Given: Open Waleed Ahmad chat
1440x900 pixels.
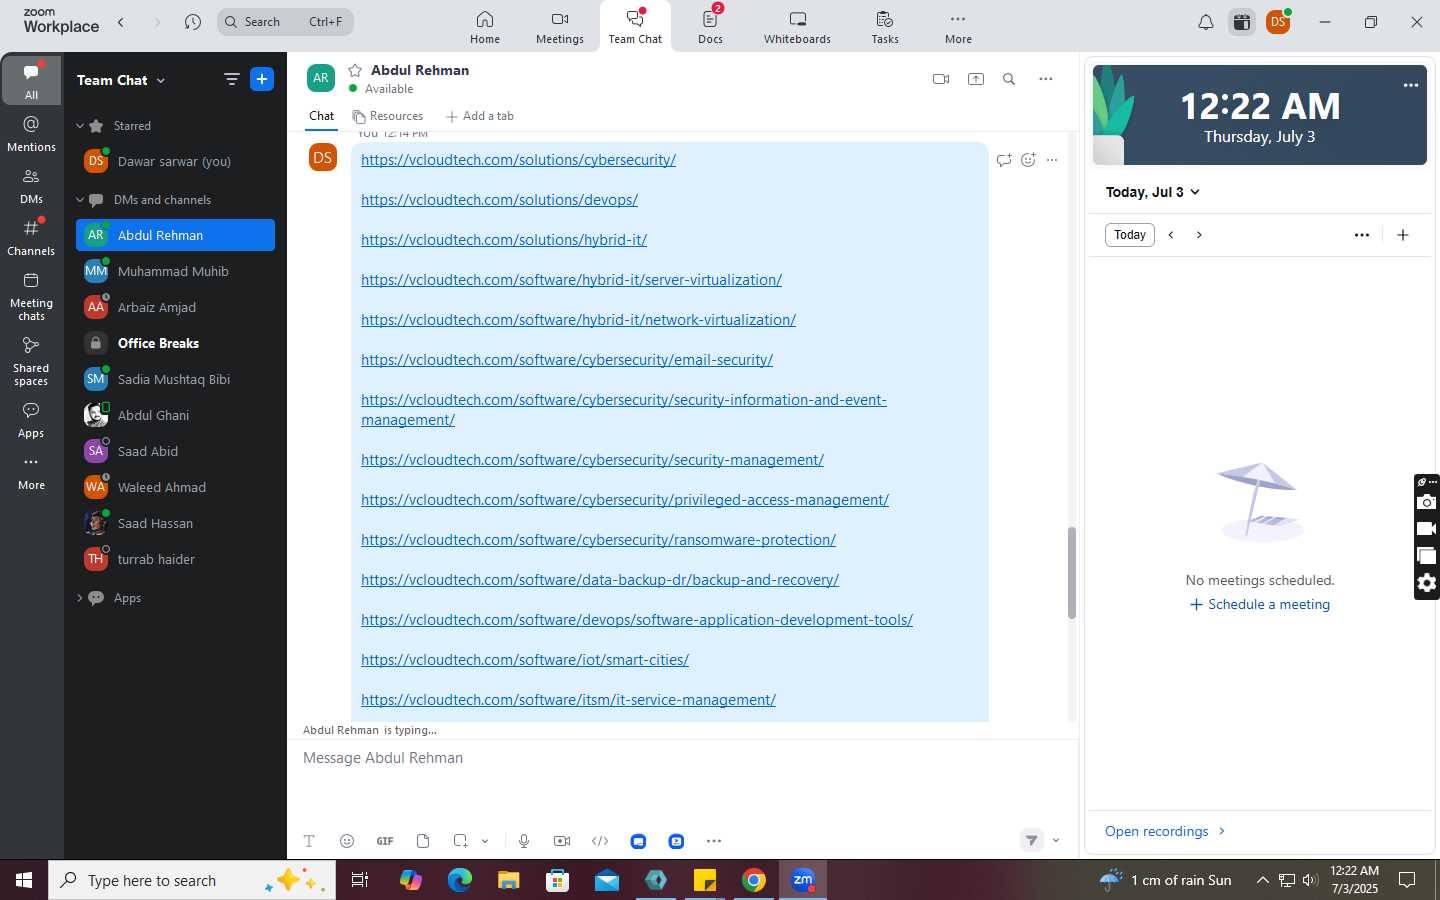Looking at the screenshot, I should tap(175, 487).
